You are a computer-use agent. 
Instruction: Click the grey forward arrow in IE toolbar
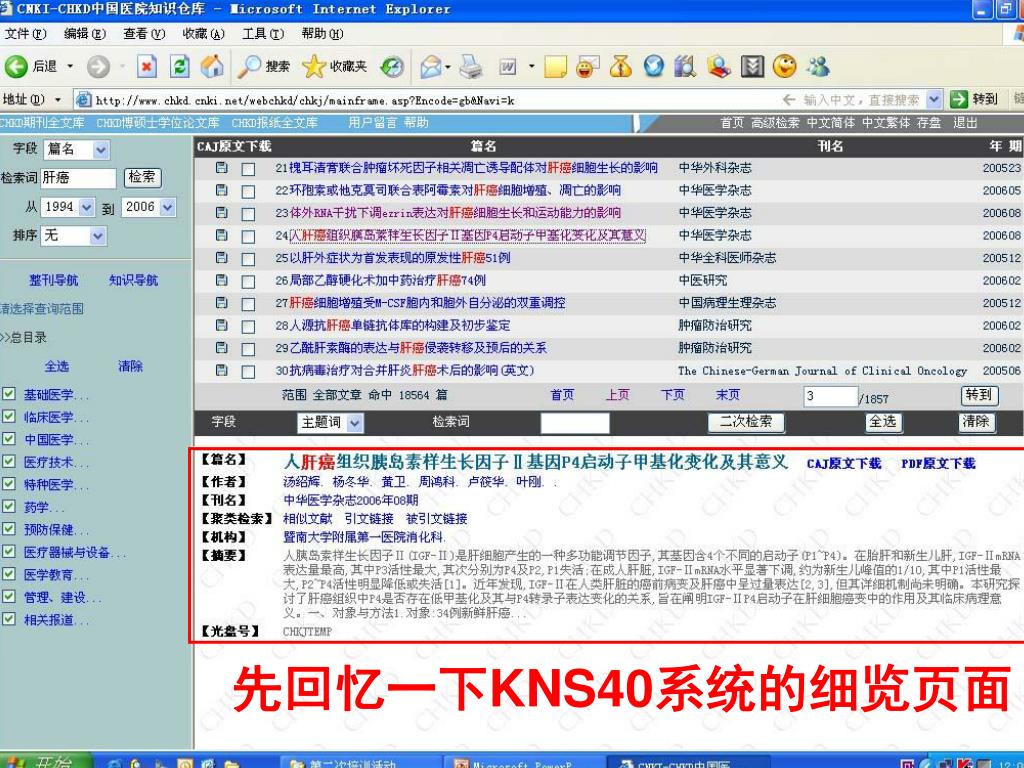click(98, 66)
